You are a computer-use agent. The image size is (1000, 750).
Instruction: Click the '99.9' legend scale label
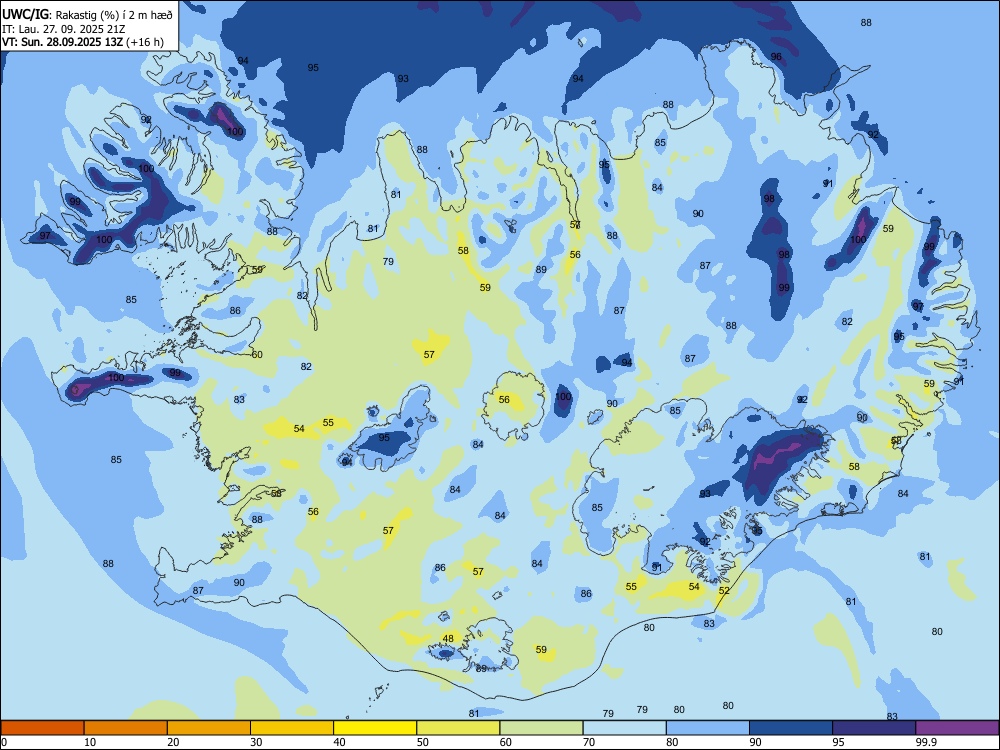tap(925, 742)
